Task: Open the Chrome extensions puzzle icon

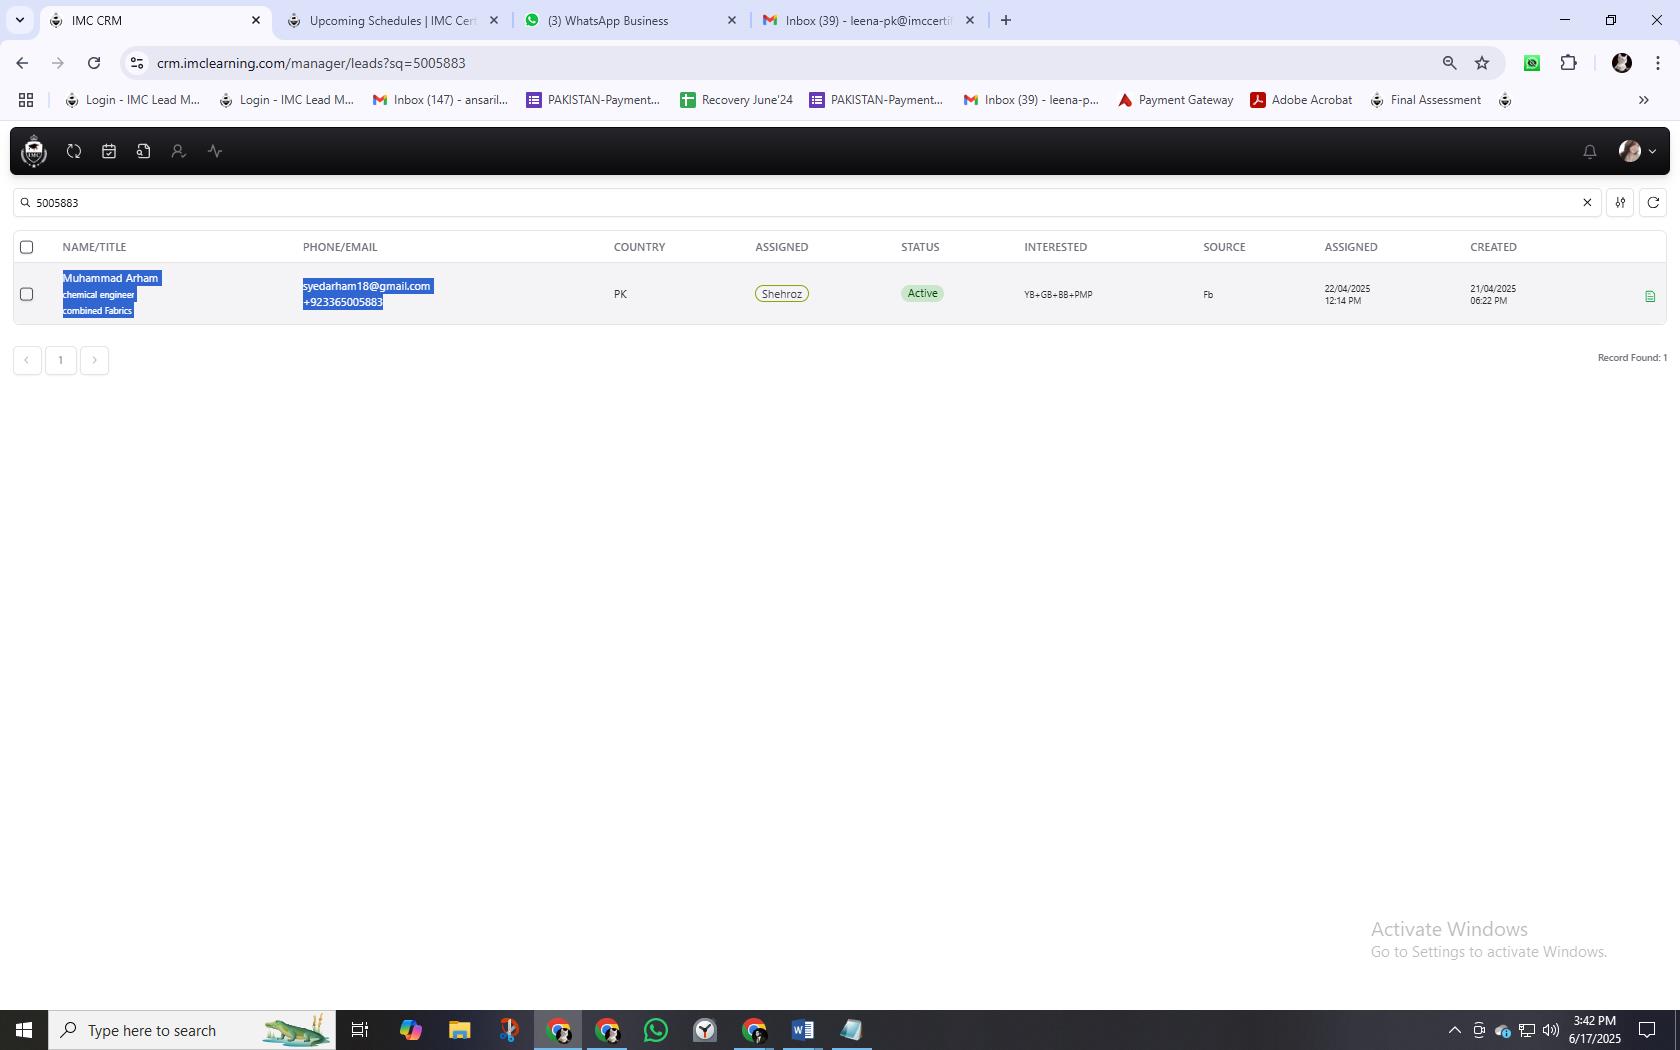Action: pyautogui.click(x=1568, y=63)
